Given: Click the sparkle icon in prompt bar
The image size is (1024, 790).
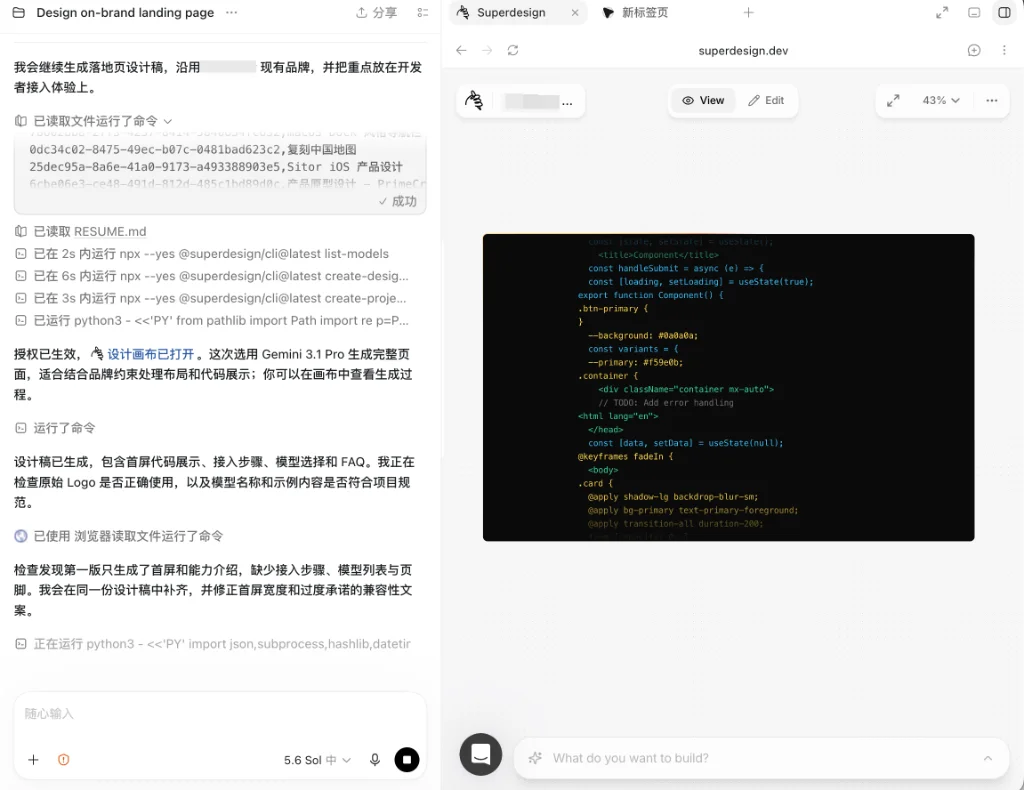Looking at the screenshot, I should [536, 758].
